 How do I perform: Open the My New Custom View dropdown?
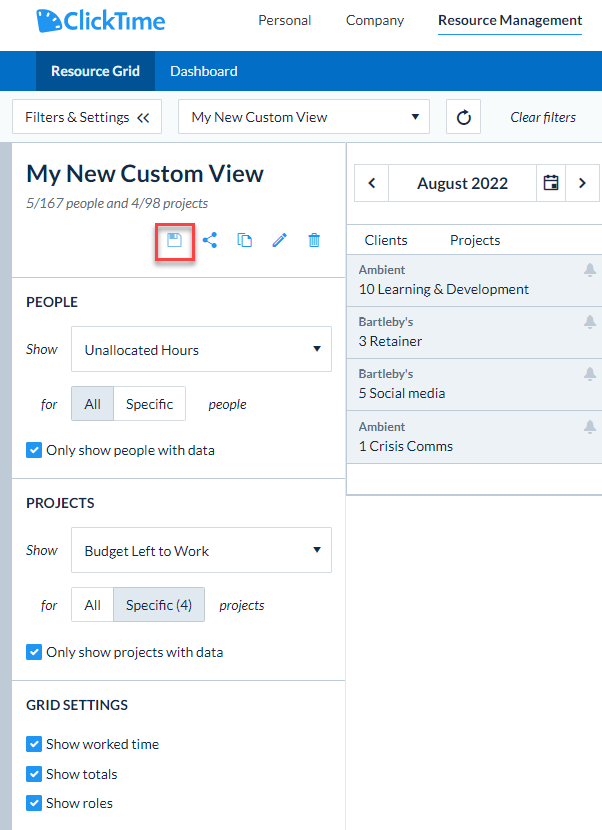coord(304,117)
